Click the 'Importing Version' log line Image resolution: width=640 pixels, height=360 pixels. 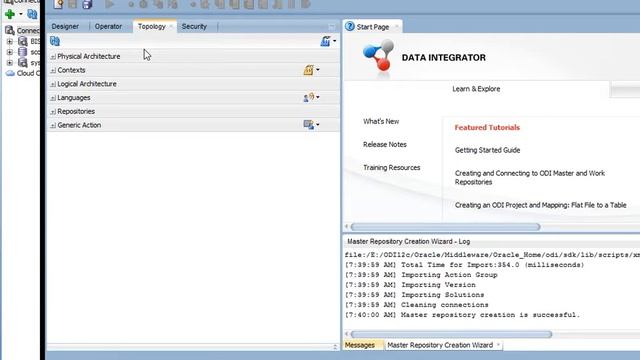[x=410, y=285]
